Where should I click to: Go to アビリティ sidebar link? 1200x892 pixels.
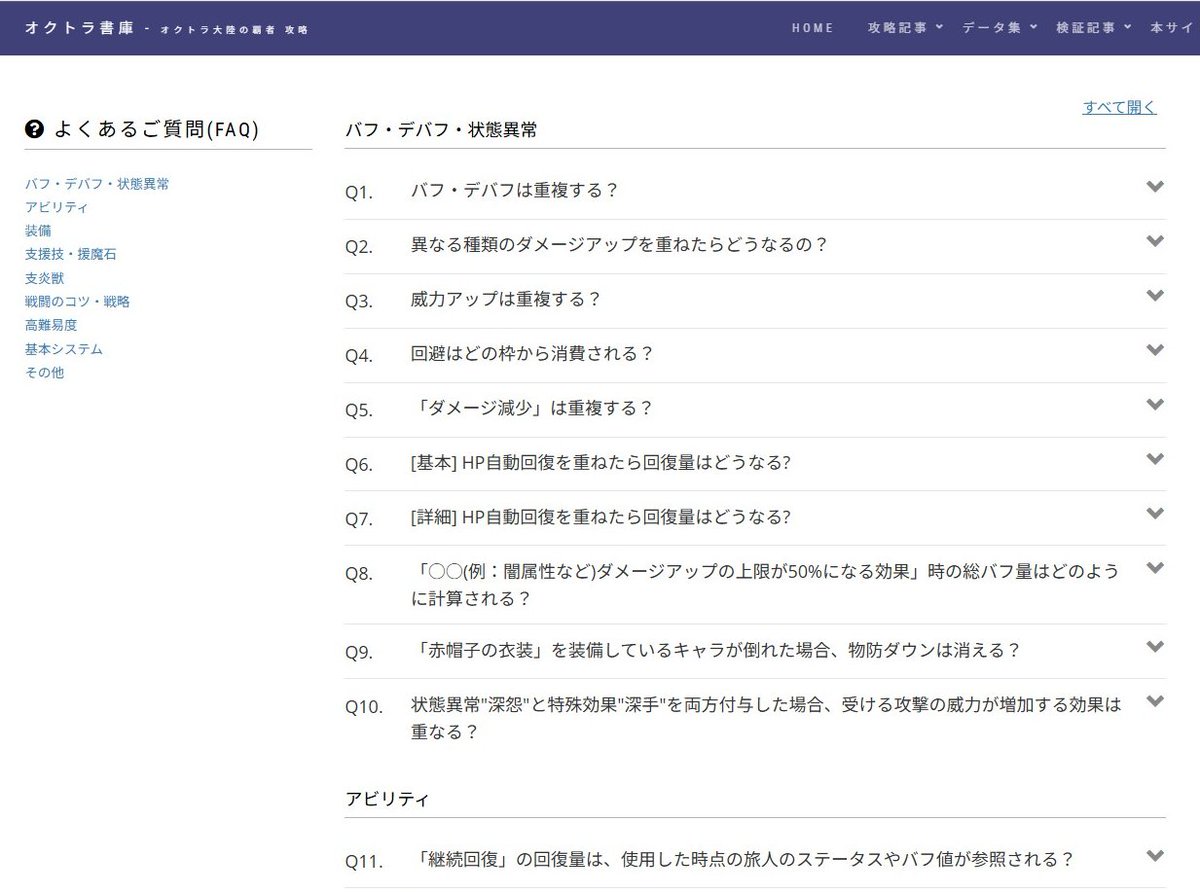(56, 207)
